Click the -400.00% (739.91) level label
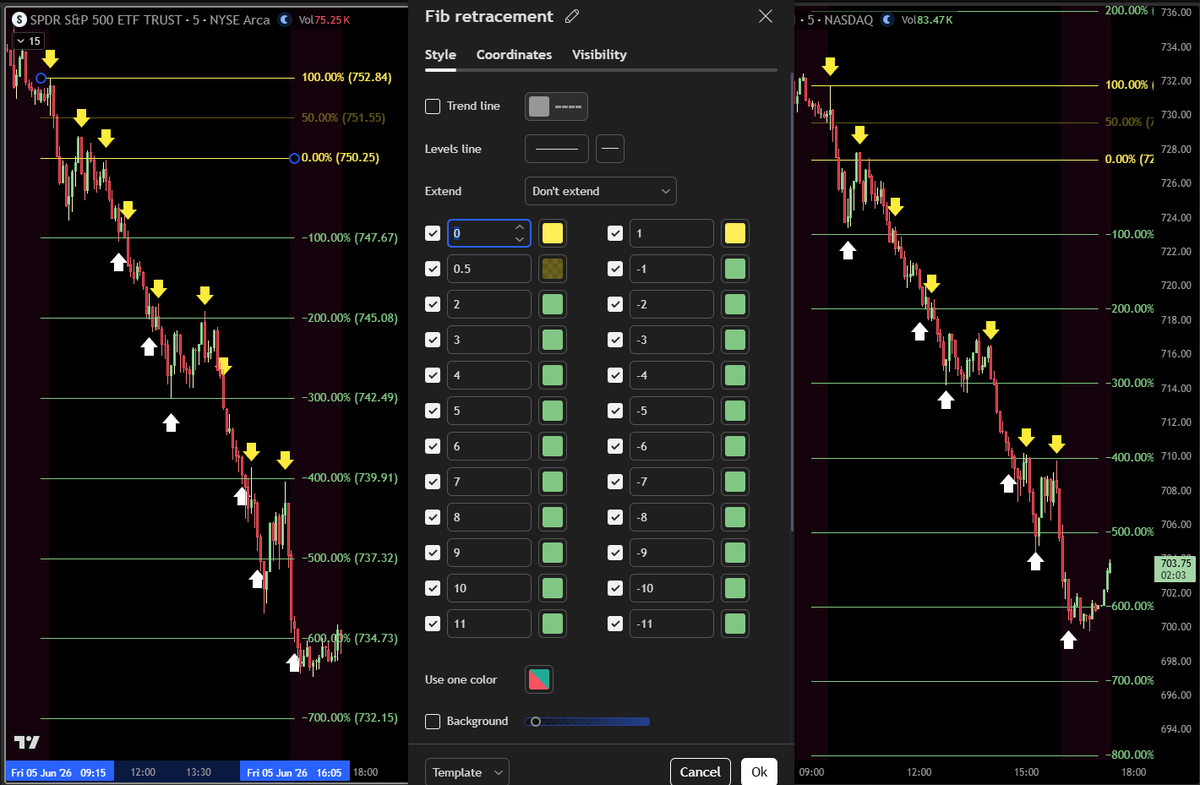 coord(349,478)
